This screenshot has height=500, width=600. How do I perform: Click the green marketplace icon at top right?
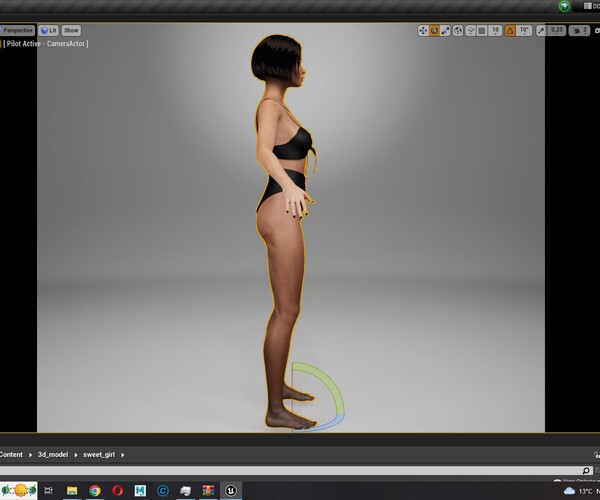[564, 6]
